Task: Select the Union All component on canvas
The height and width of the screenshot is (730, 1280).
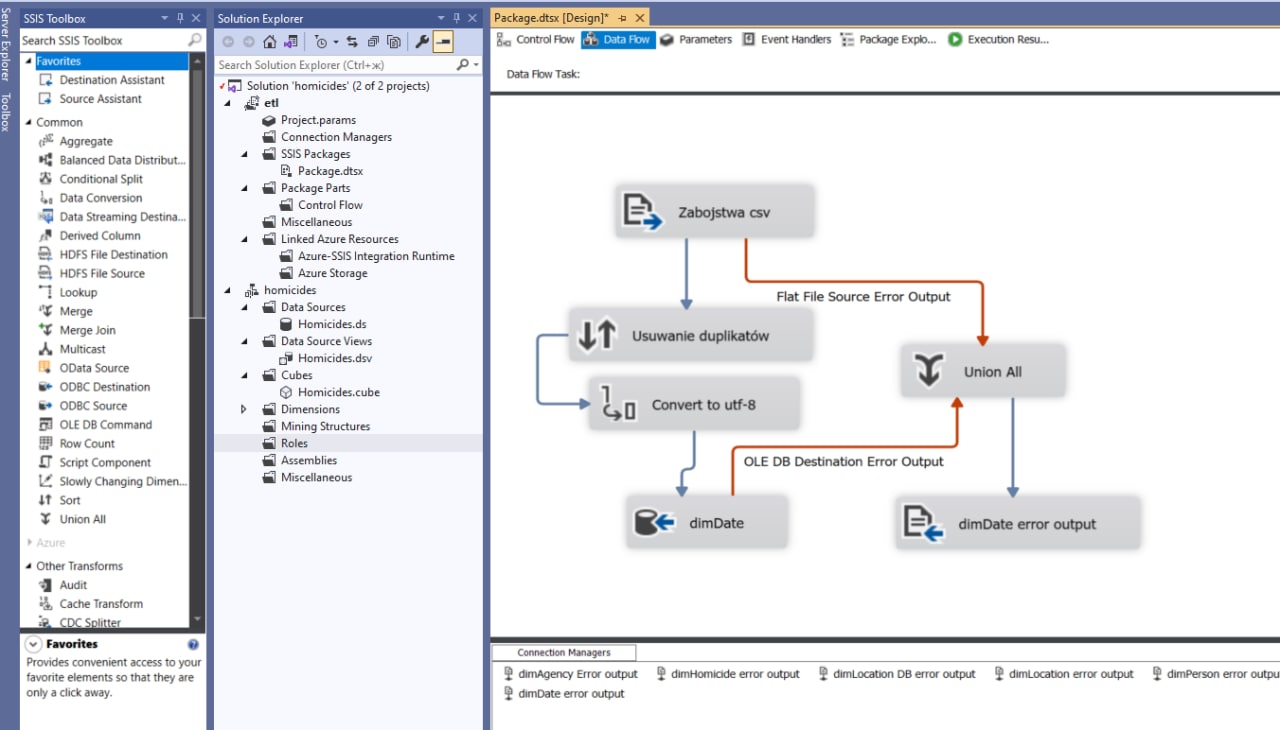Action: coord(983,371)
